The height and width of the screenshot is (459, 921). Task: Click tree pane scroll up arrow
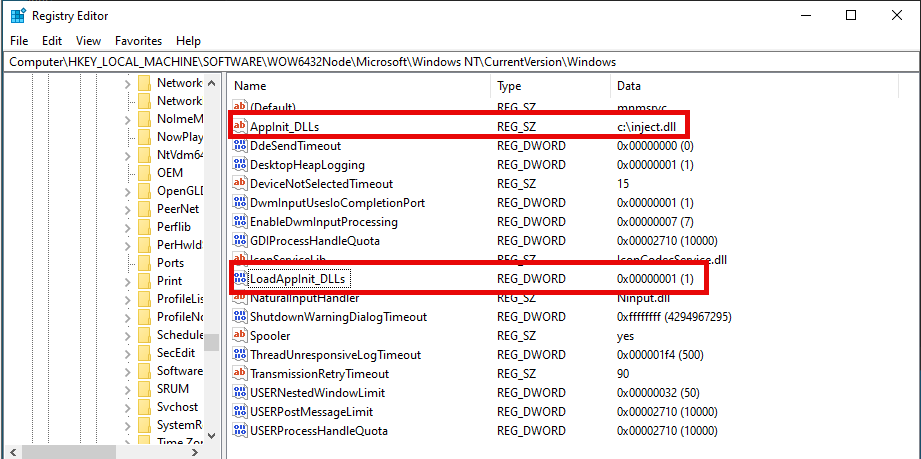click(212, 83)
